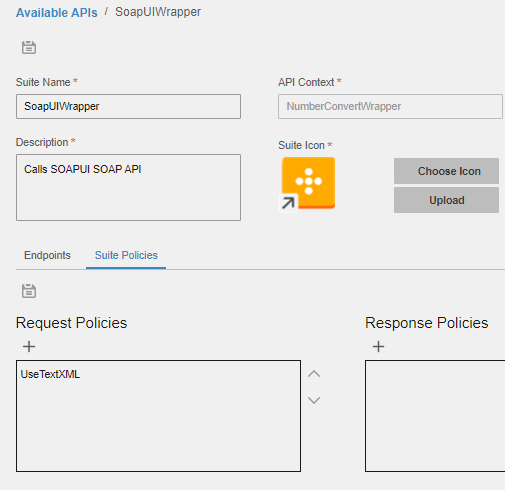This screenshot has width=505, height=490.
Task: Click the top save icon below breadcrumb
Action: coord(29,48)
